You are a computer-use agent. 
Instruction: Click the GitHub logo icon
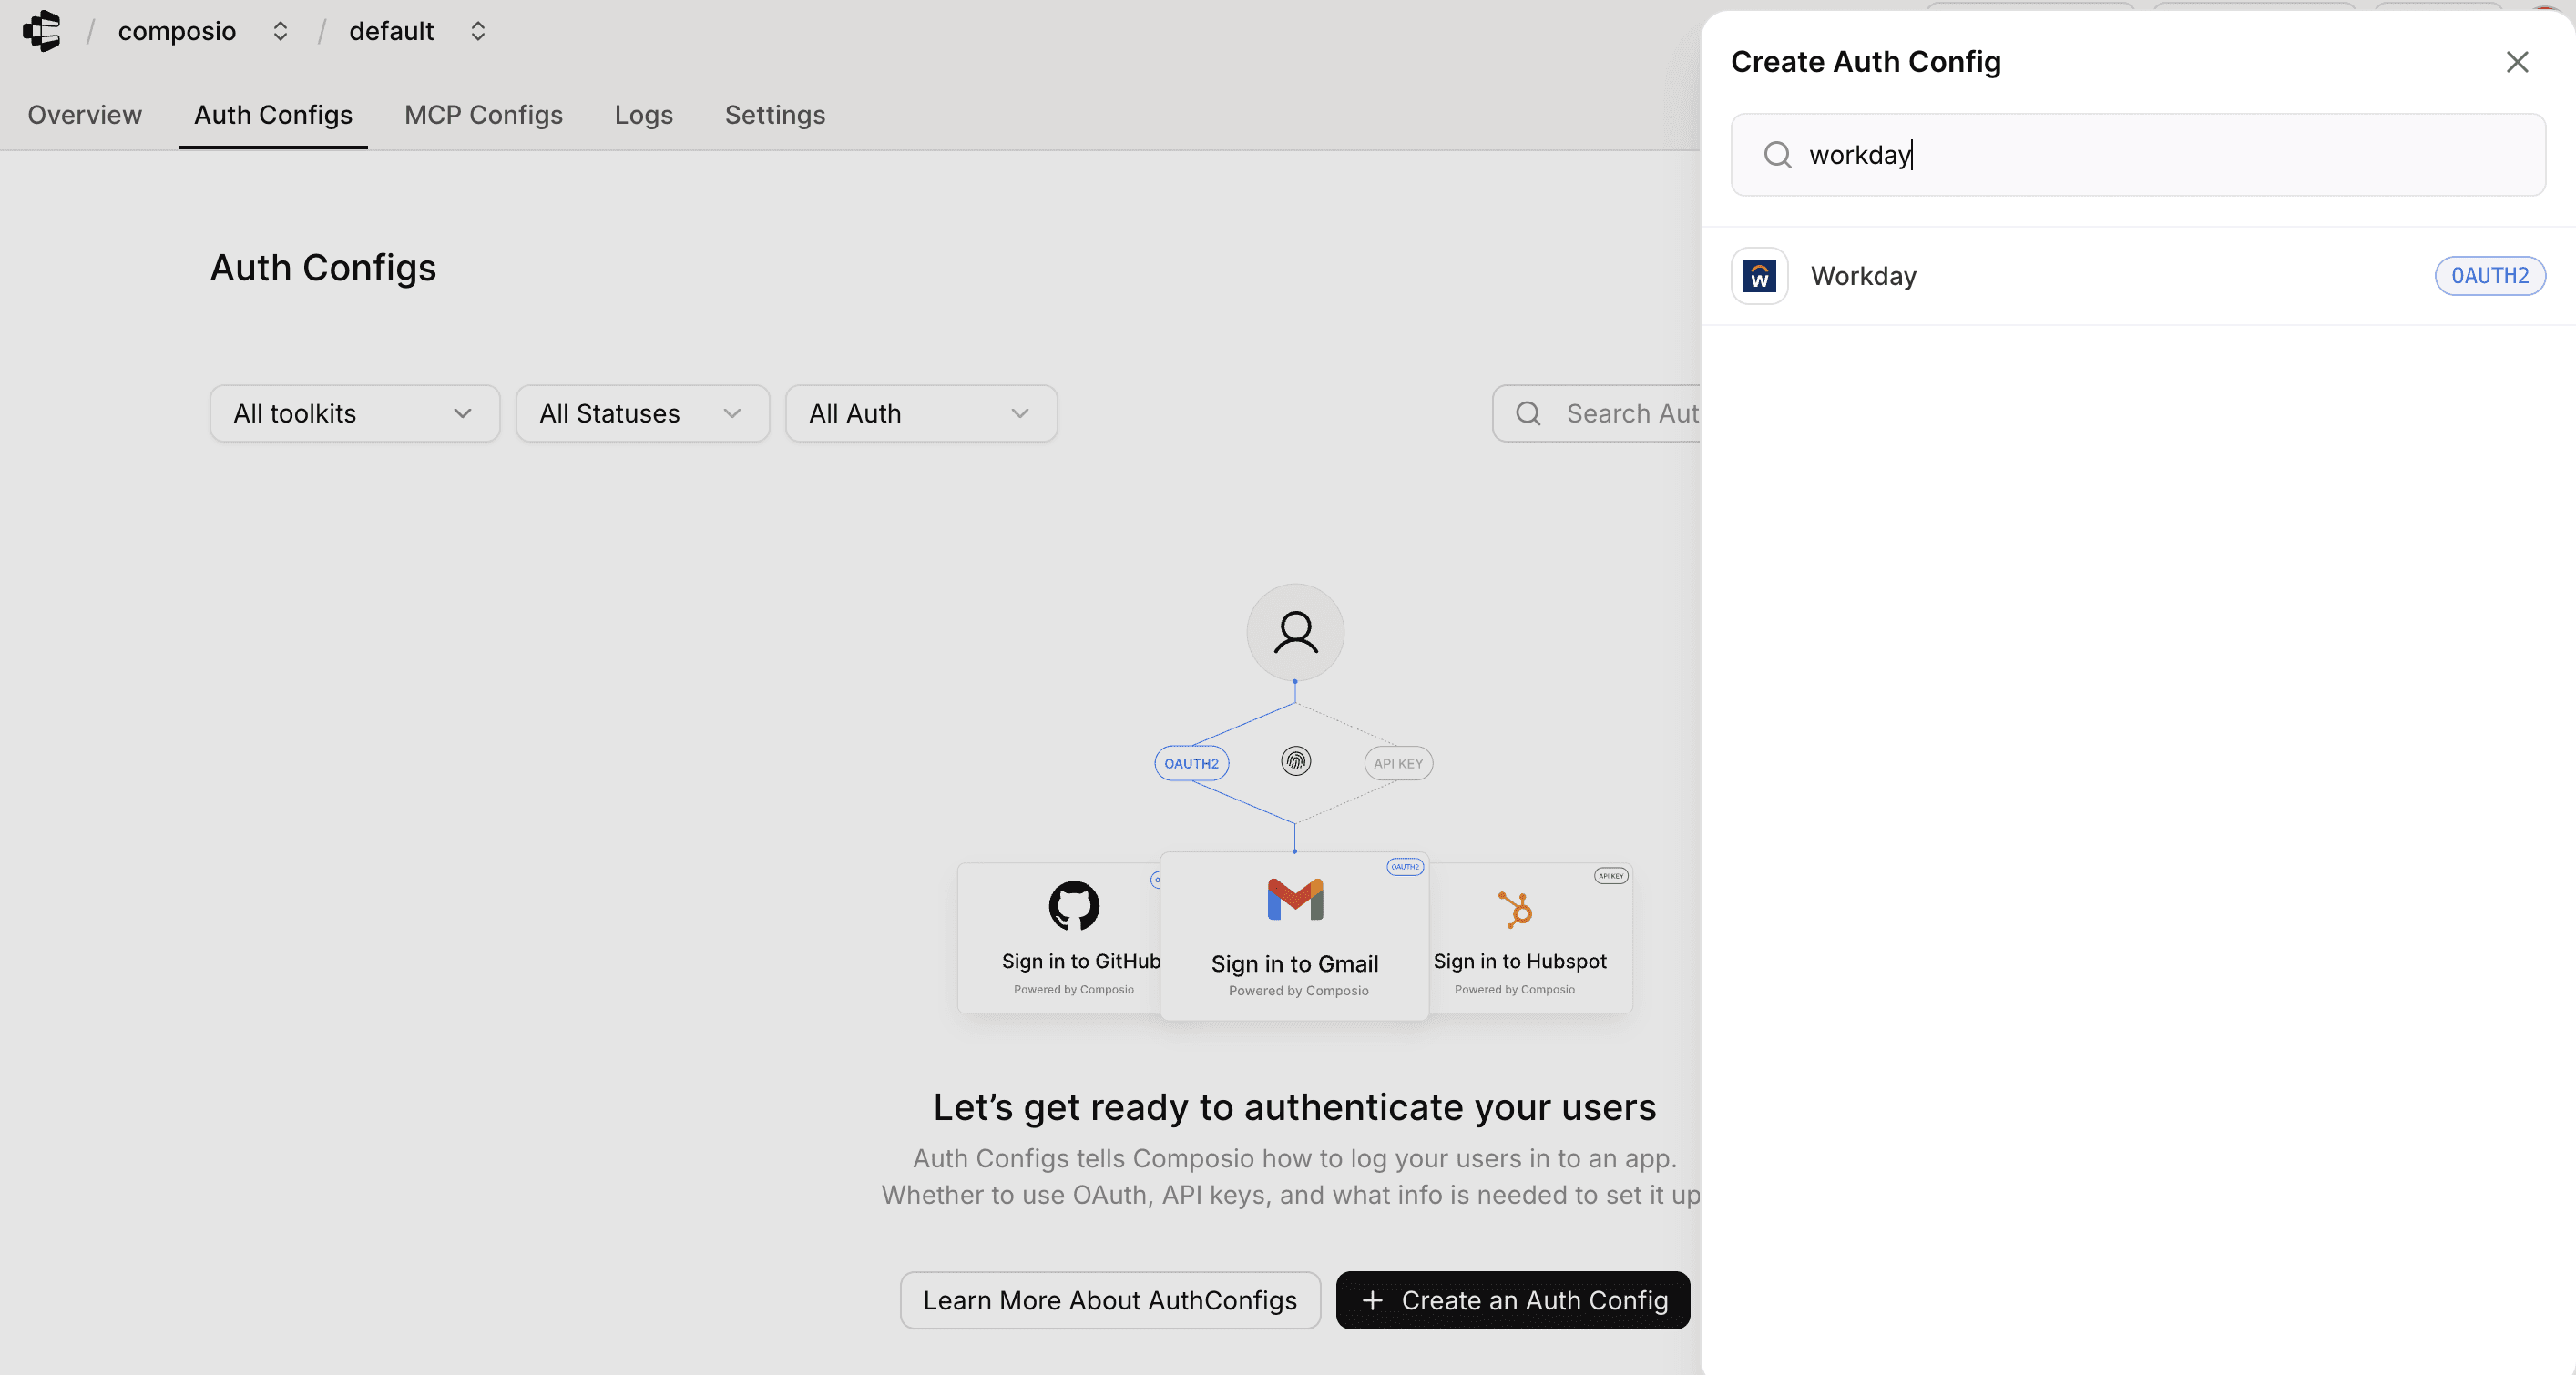pyautogui.click(x=1073, y=905)
